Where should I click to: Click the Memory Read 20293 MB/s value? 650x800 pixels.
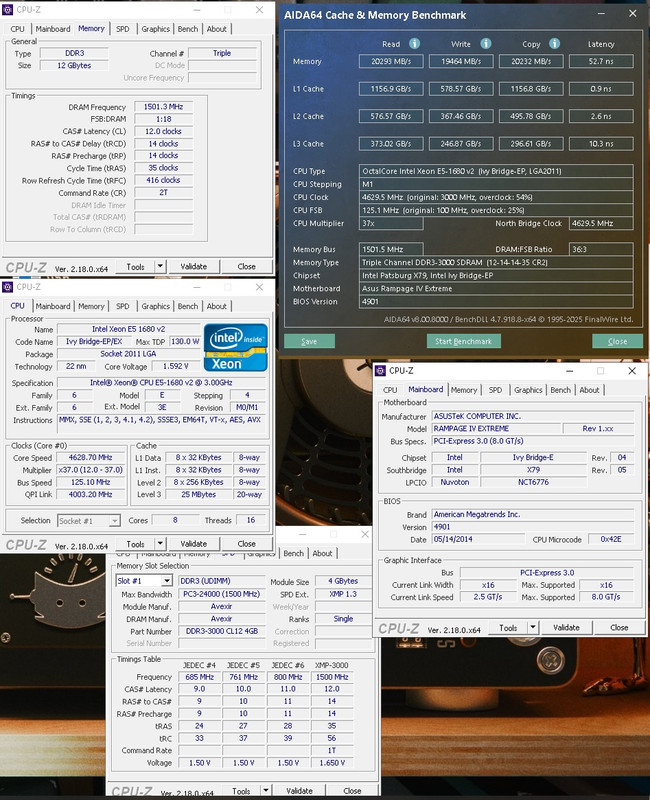[391, 61]
